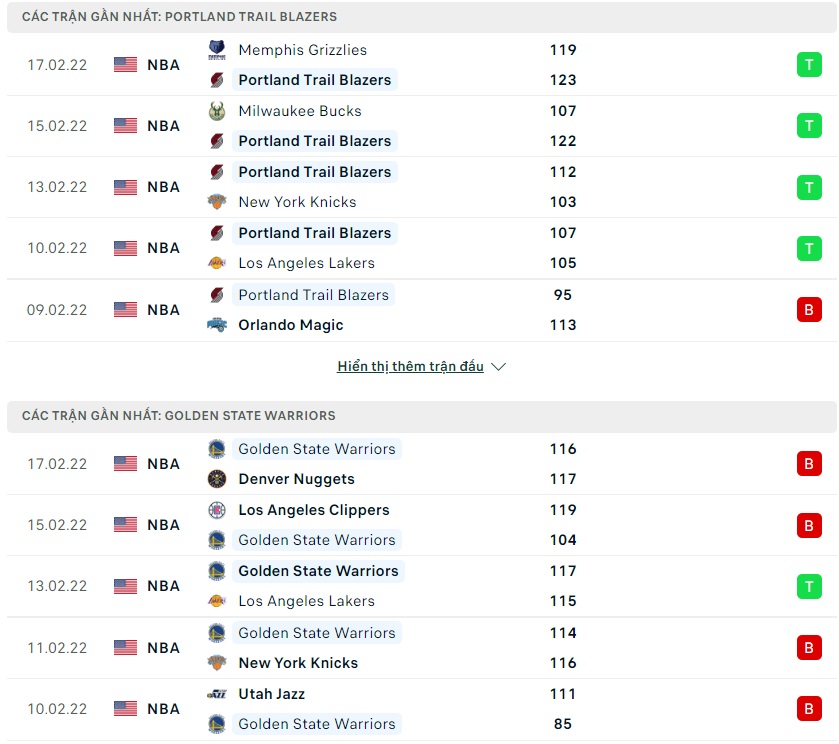Open the Milwaukee Bucks team name link
This screenshot has height=744, width=839.
click(x=300, y=111)
